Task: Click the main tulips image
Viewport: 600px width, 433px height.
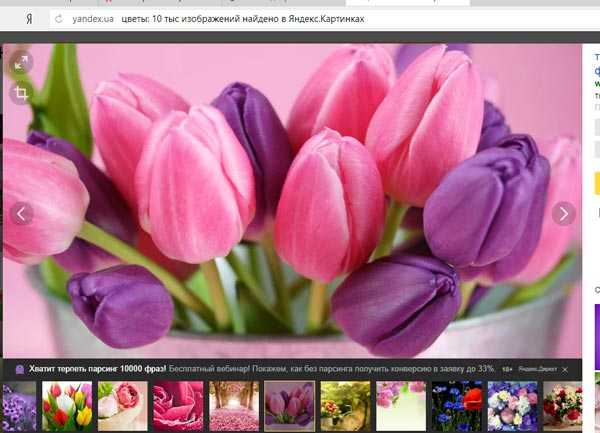Action: 292,201
